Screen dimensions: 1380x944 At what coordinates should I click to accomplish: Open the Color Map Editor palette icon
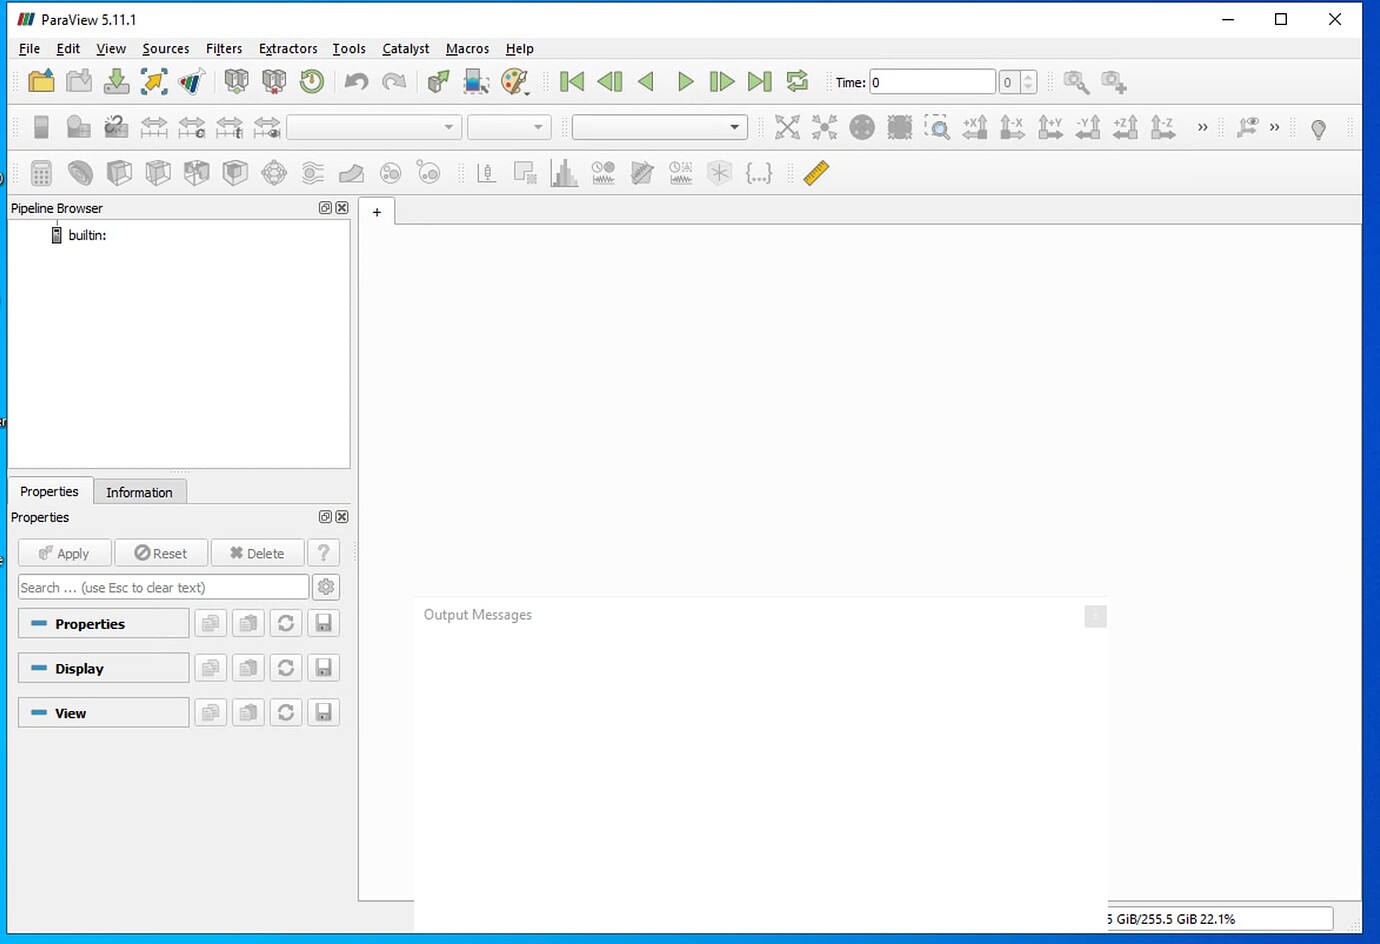(x=516, y=81)
